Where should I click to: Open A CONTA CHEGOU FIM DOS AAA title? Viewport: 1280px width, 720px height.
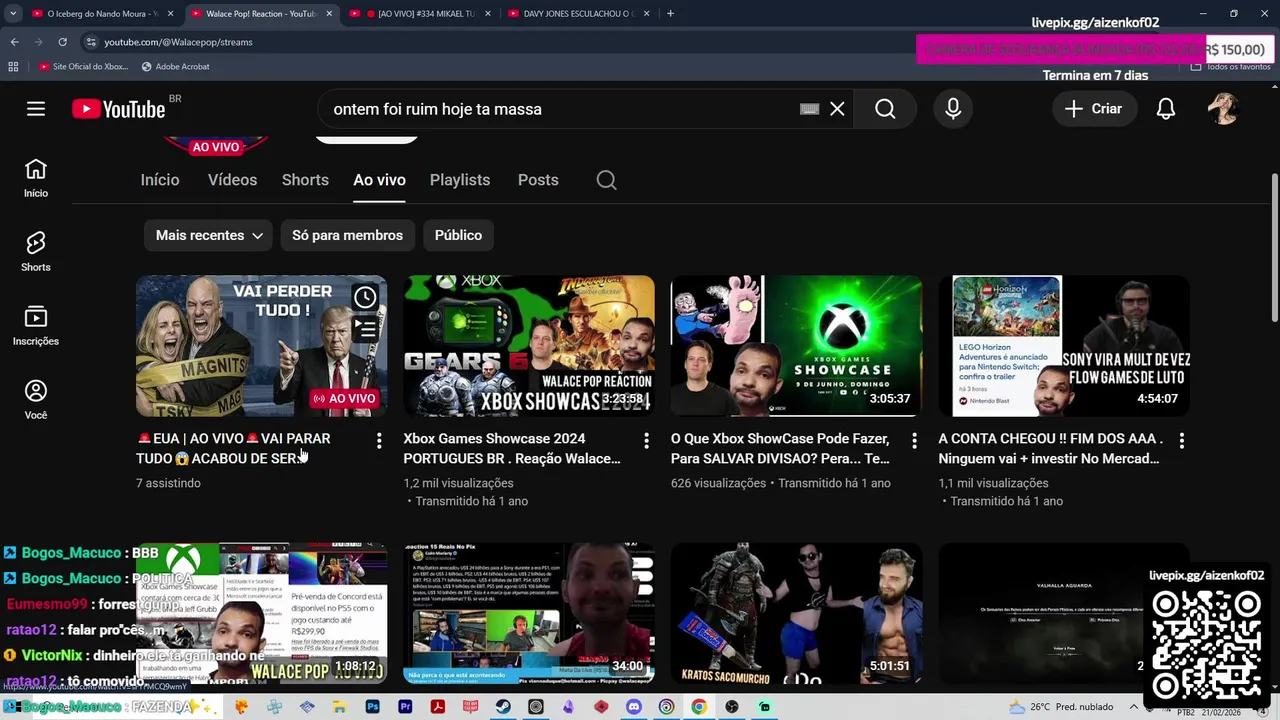[x=1050, y=448]
